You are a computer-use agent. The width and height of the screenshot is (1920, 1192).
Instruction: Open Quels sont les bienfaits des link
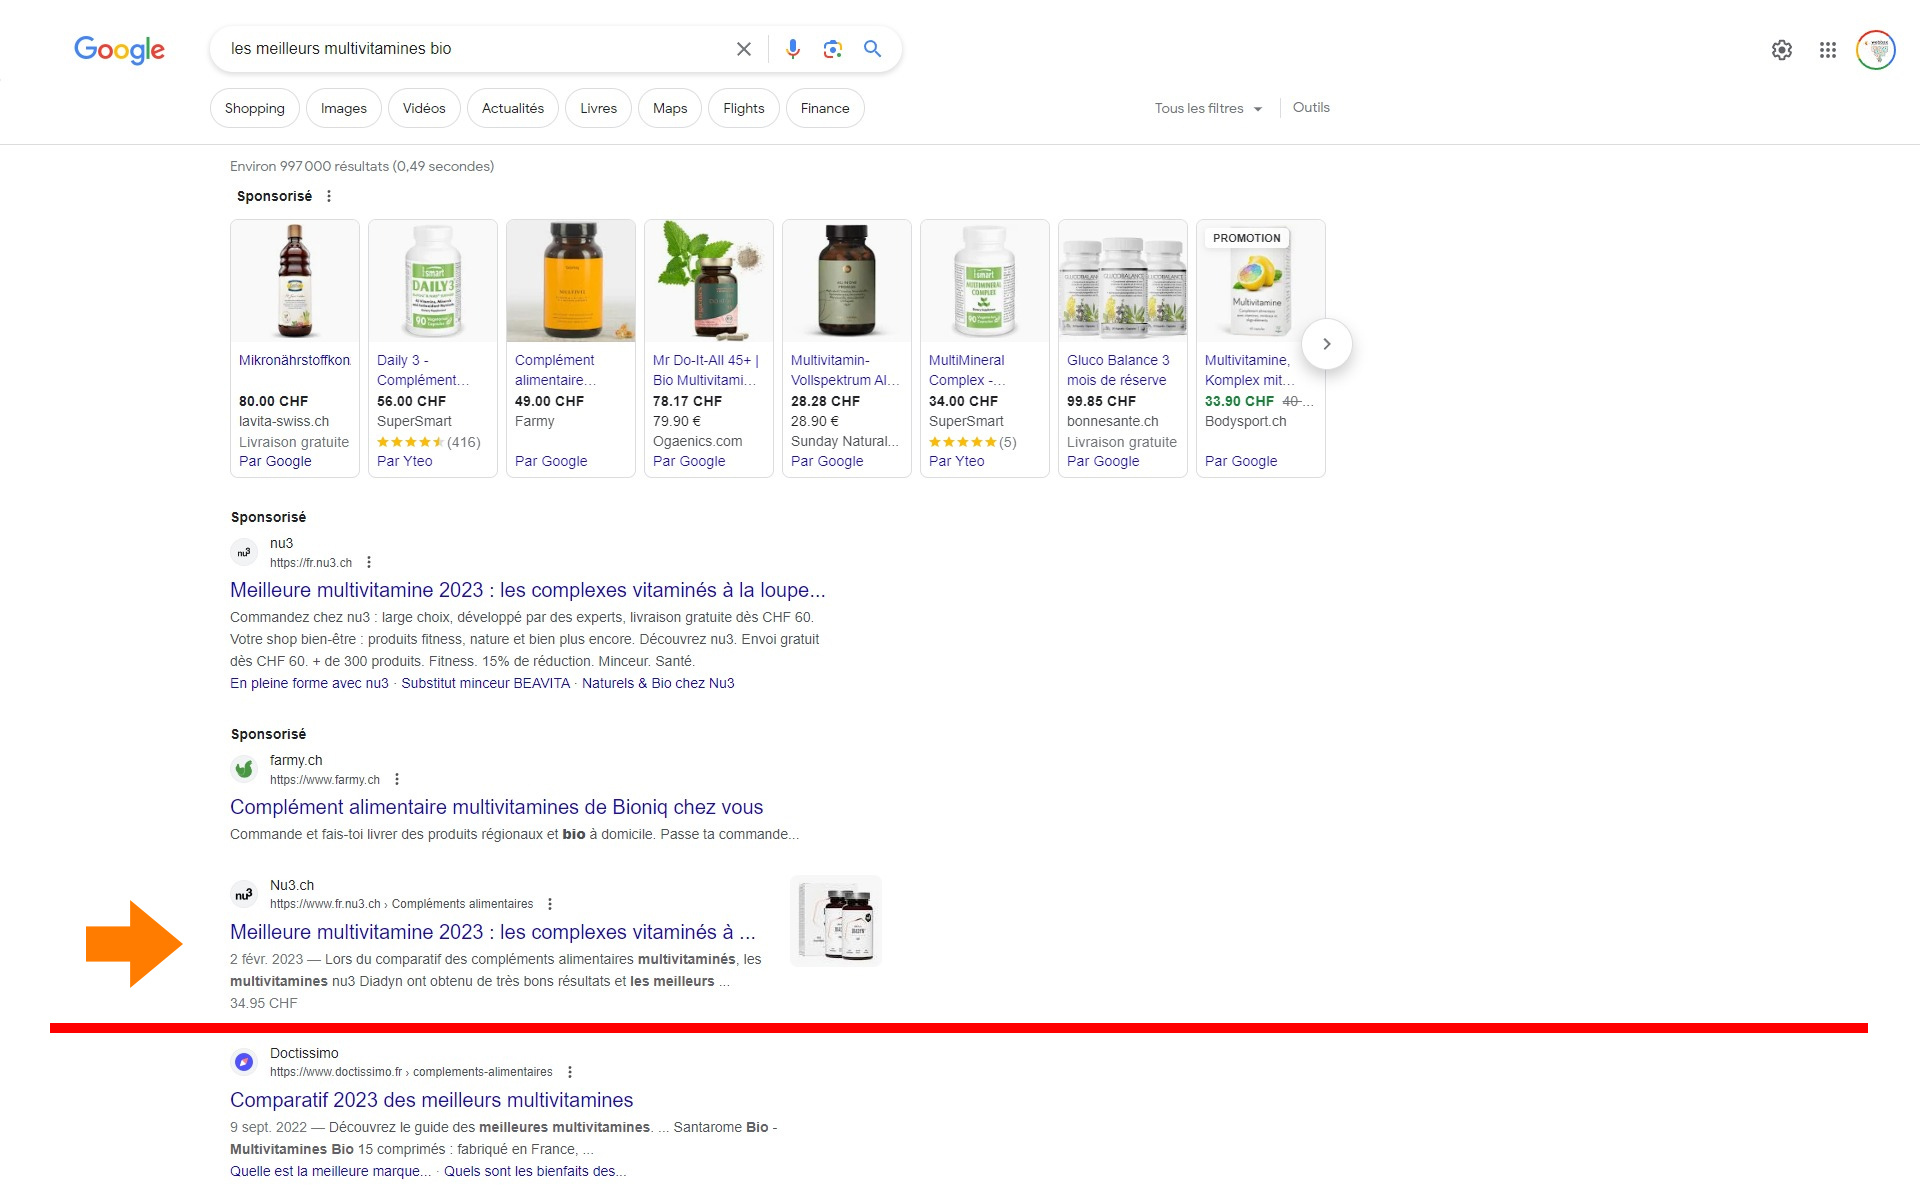(x=535, y=1171)
